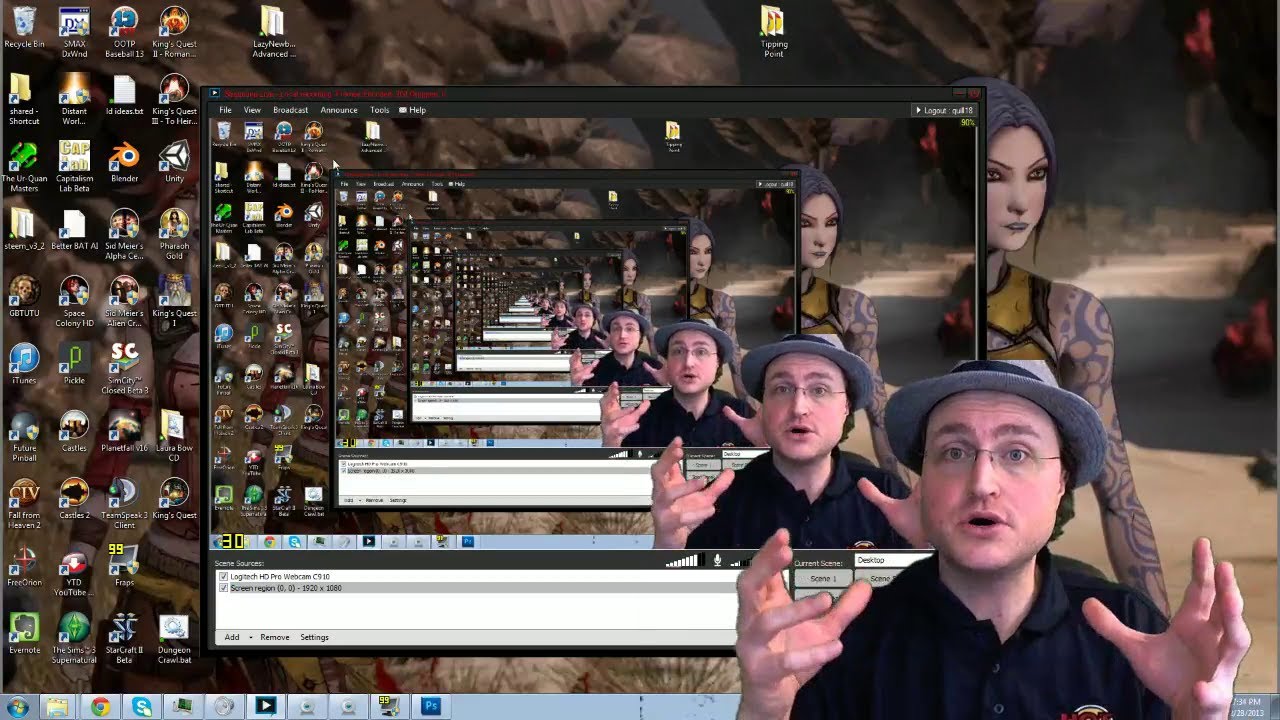The width and height of the screenshot is (1280, 720).
Task: Expand the Add source dropdown arrow
Action: point(250,637)
